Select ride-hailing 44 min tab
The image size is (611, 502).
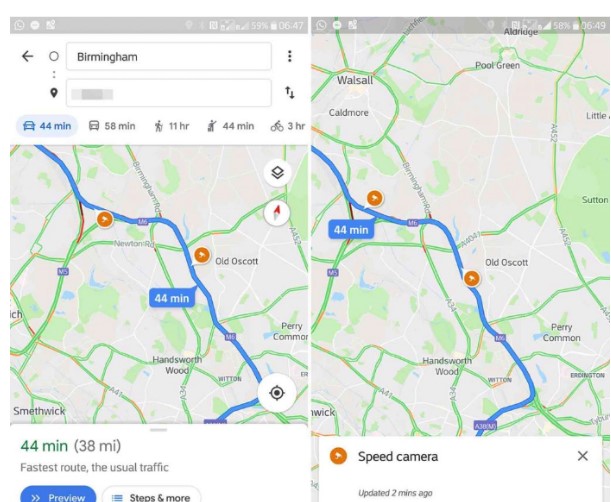pyautogui.click(x=231, y=127)
